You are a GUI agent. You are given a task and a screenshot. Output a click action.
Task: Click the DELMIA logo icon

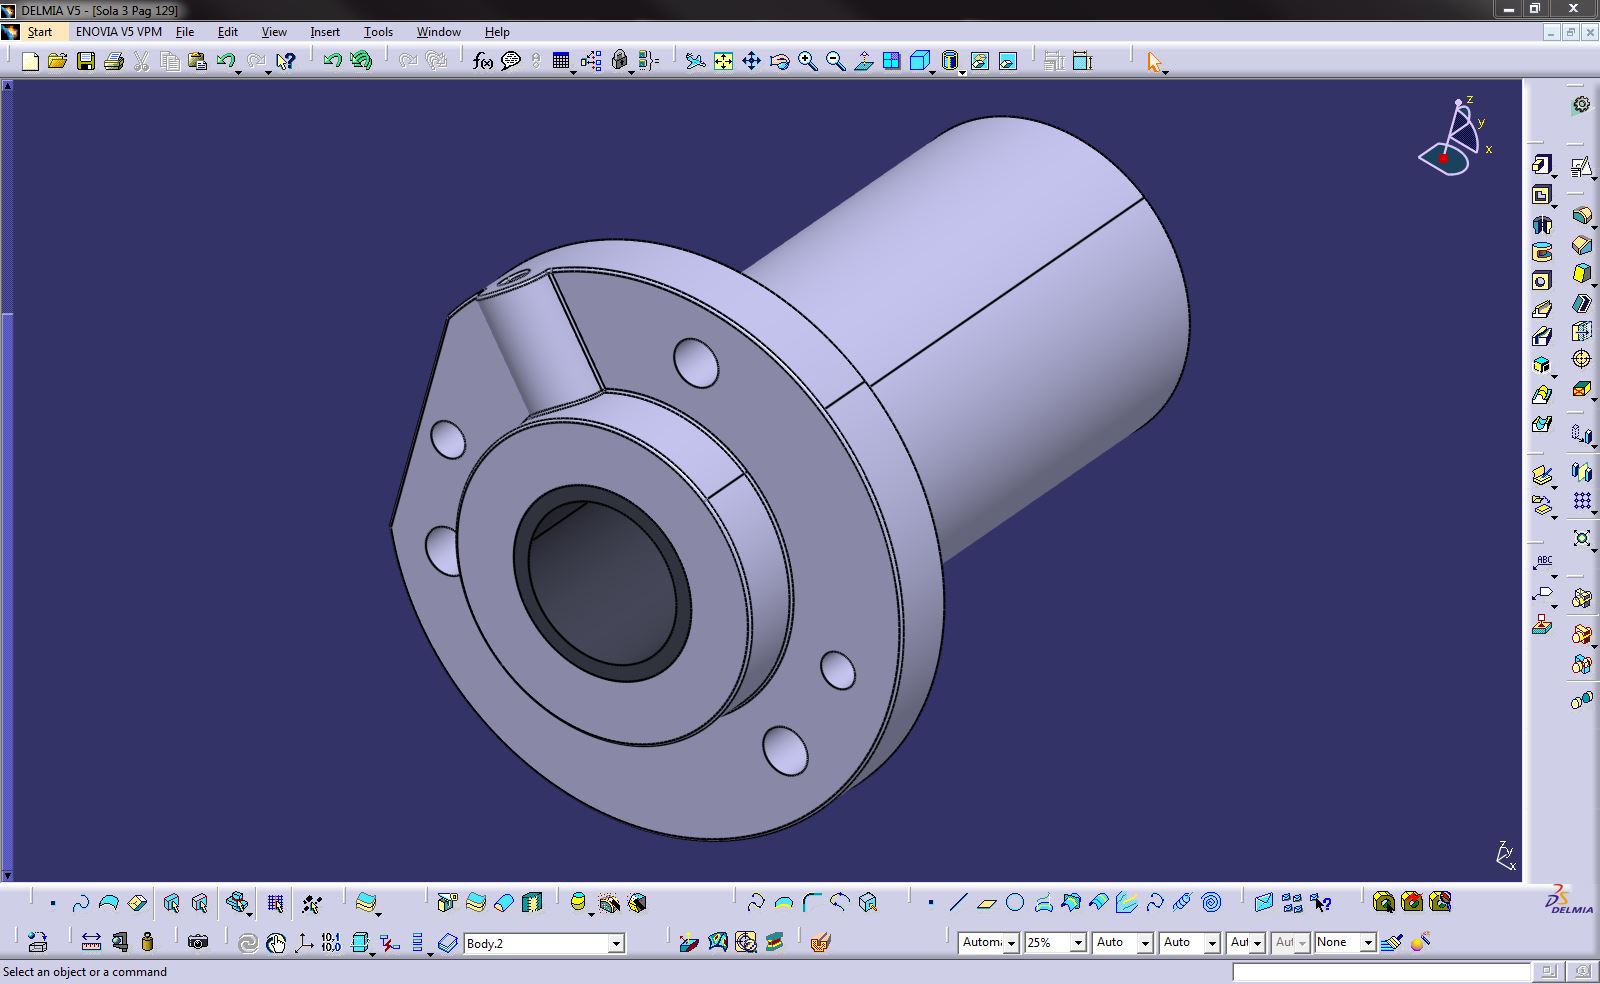point(1569,899)
